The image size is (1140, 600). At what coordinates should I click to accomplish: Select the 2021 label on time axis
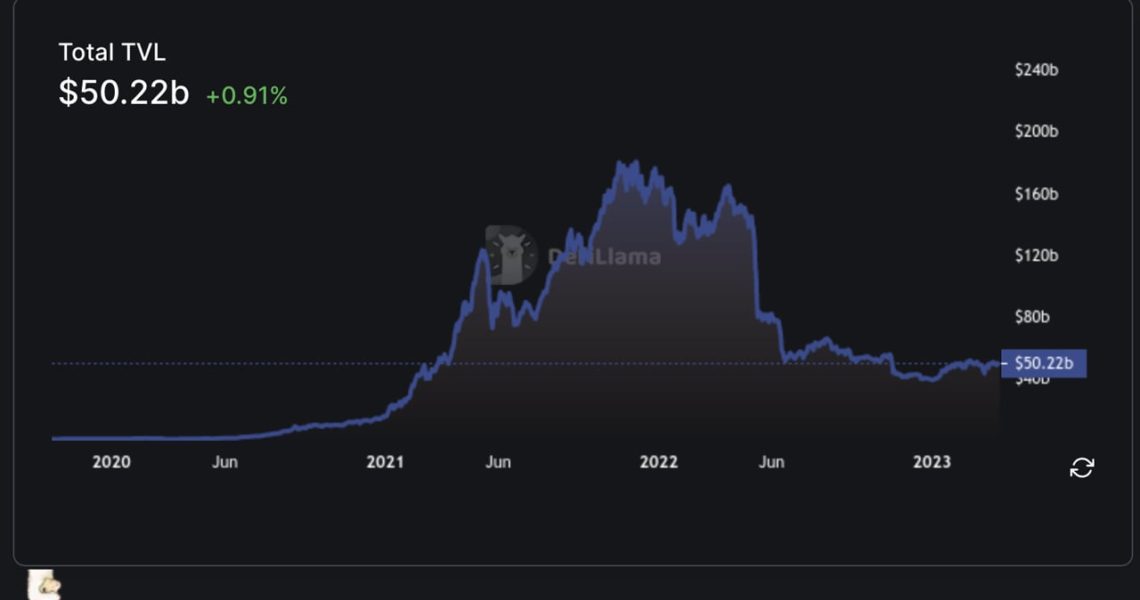click(x=385, y=461)
